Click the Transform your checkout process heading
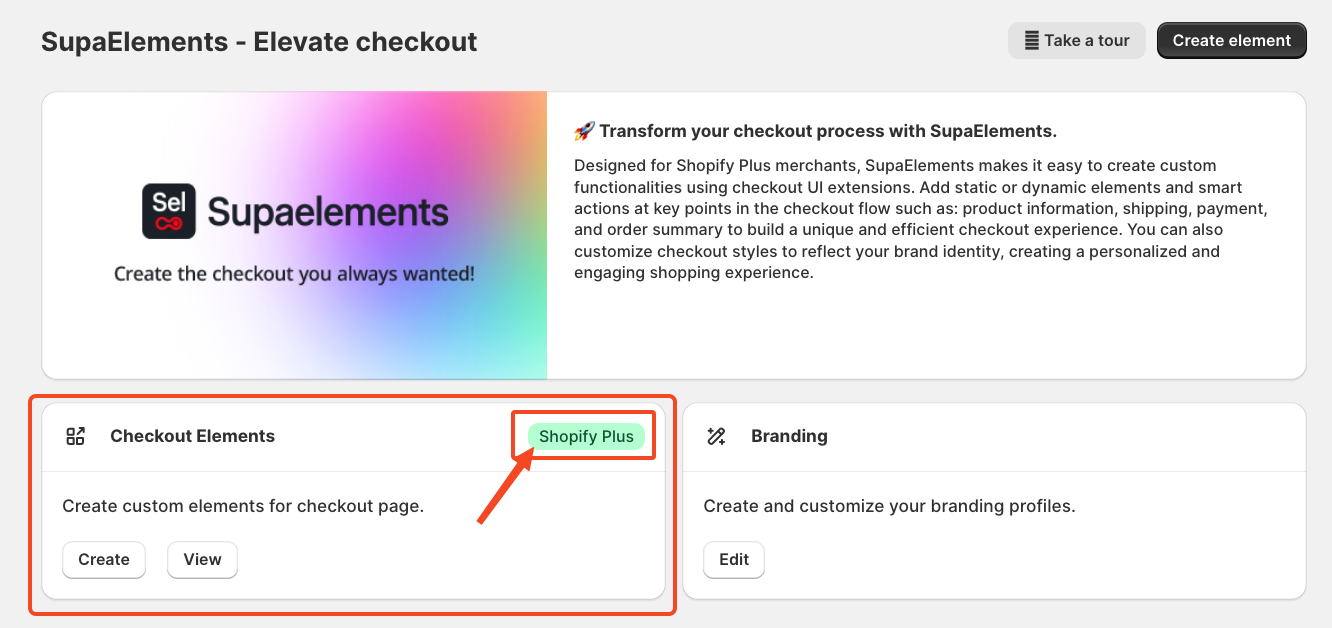Screen dimensions: 1332x628 click(x=828, y=131)
